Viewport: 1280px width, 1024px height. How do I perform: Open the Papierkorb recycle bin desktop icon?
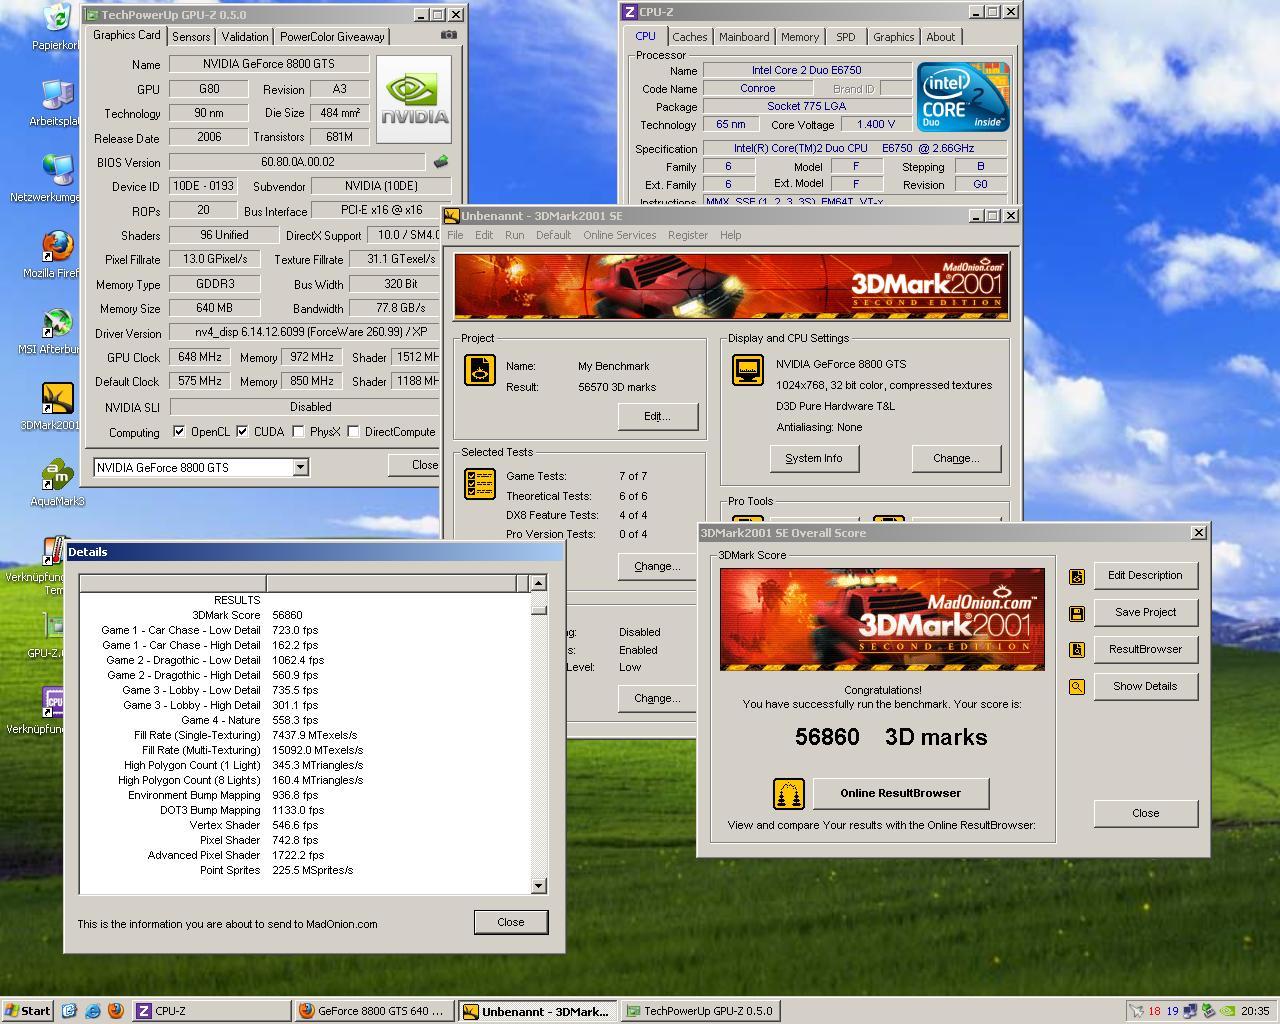click(58, 17)
